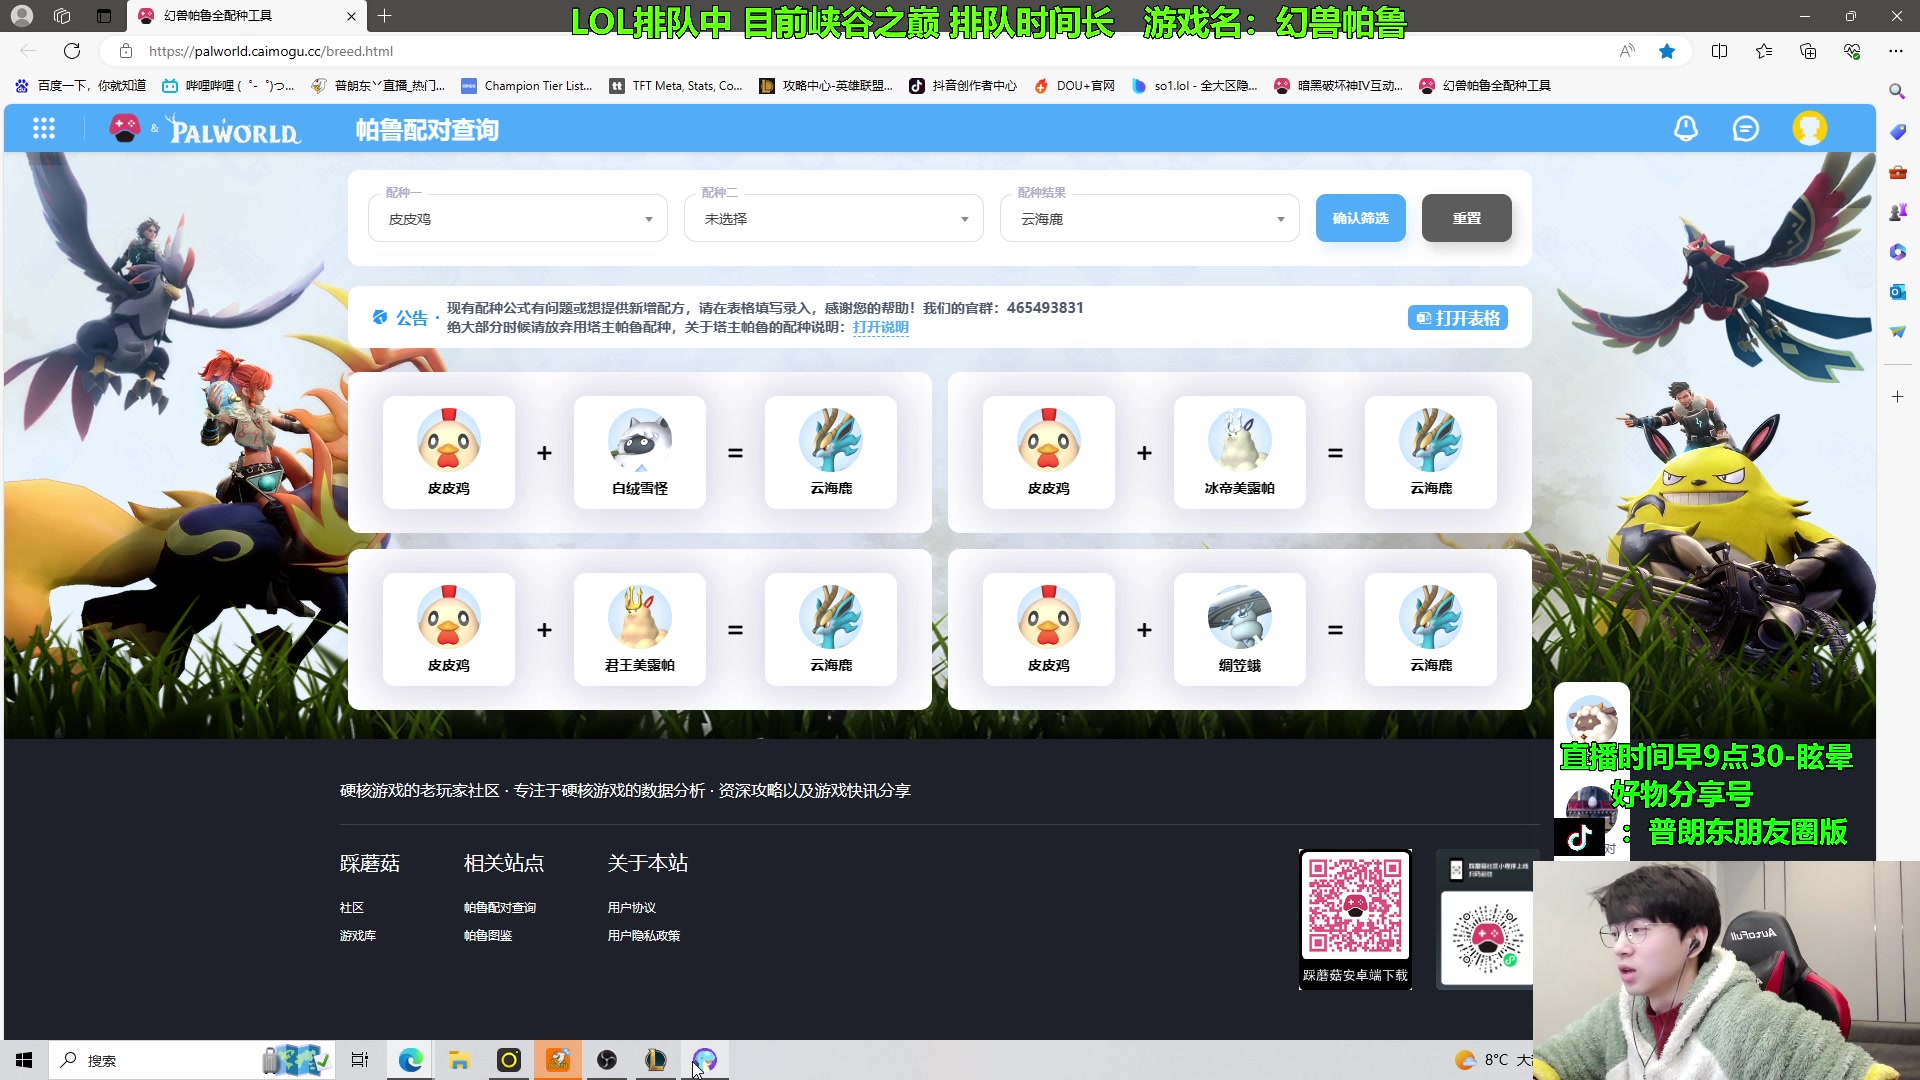Select the 白绒雪怪 pal card
The image size is (1920, 1080).
pyautogui.click(x=640, y=452)
